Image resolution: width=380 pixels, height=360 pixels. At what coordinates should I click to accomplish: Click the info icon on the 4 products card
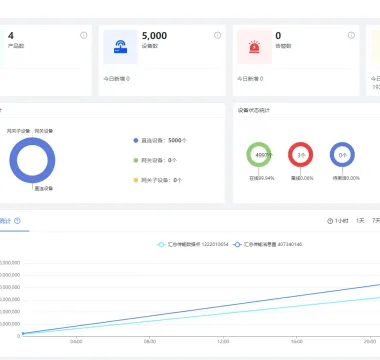coord(84,35)
